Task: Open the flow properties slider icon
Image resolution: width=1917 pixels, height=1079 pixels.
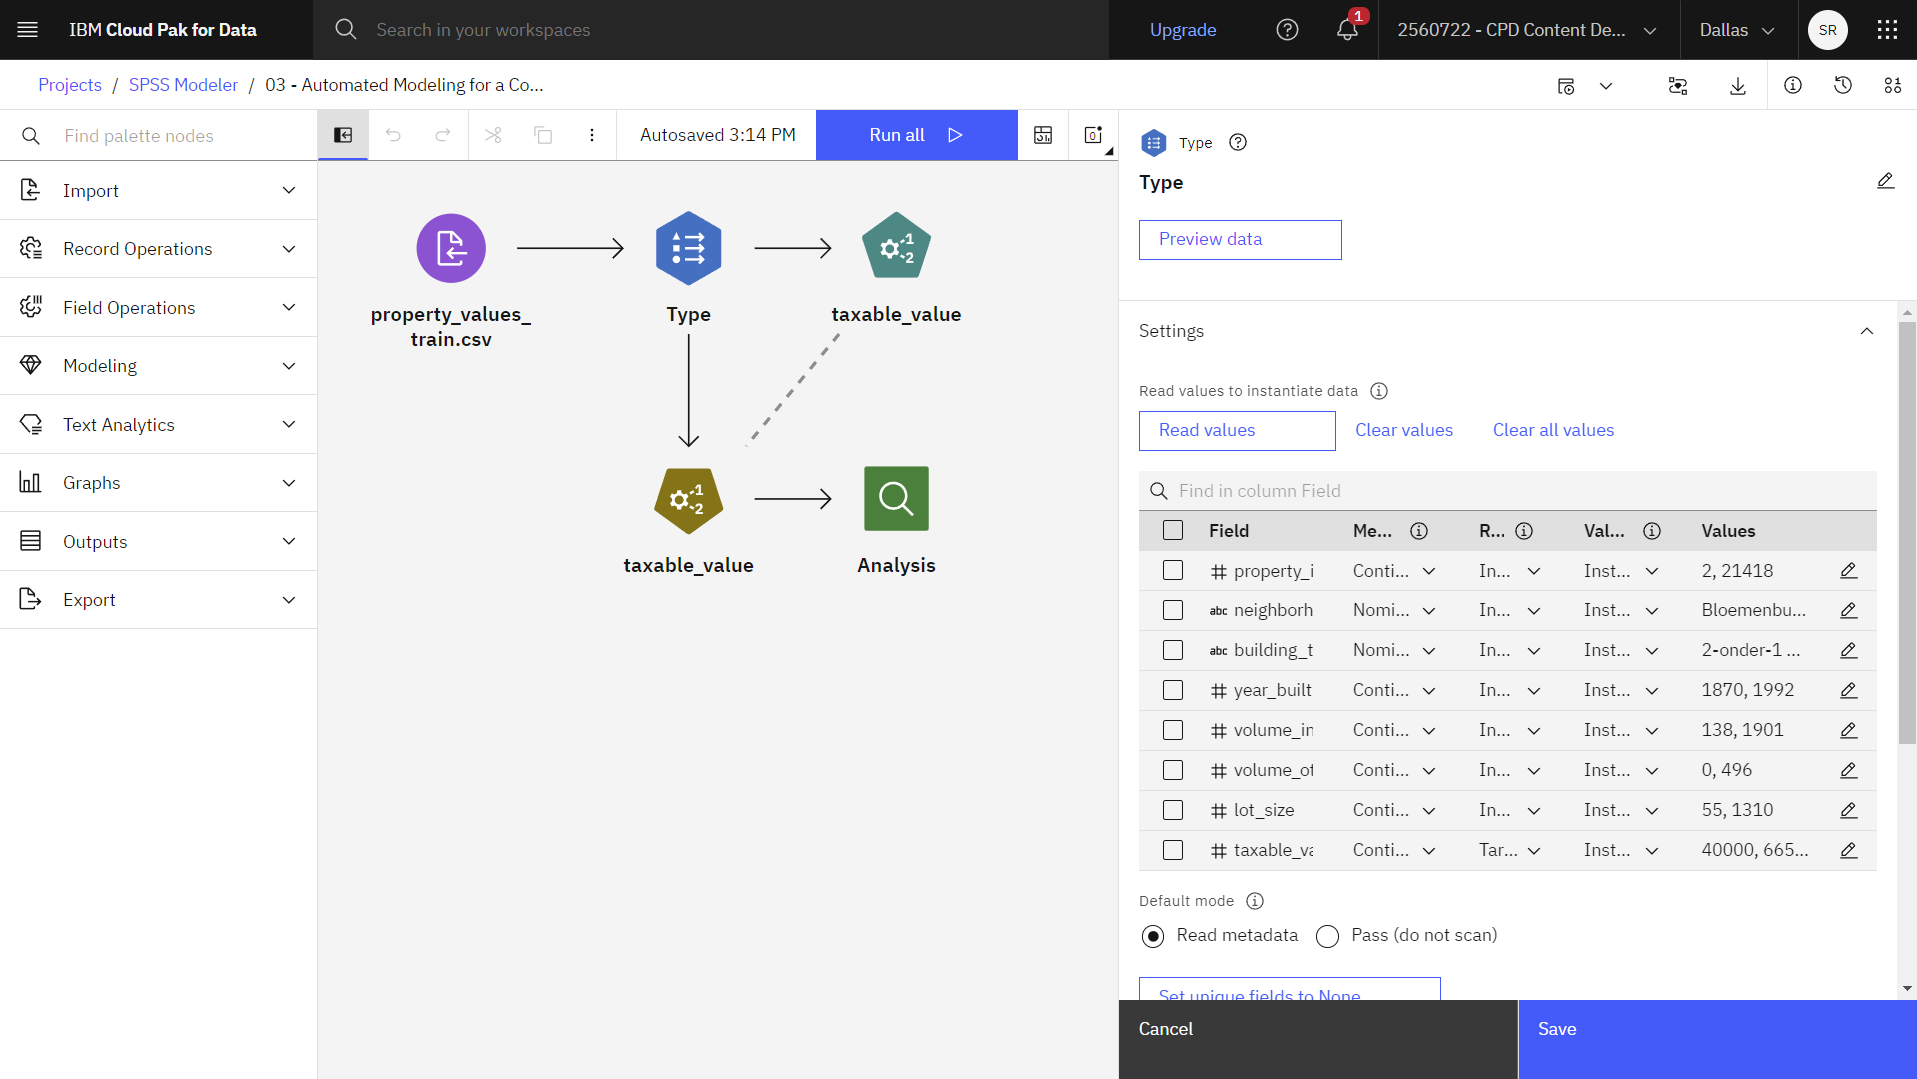Action: 1893,86
